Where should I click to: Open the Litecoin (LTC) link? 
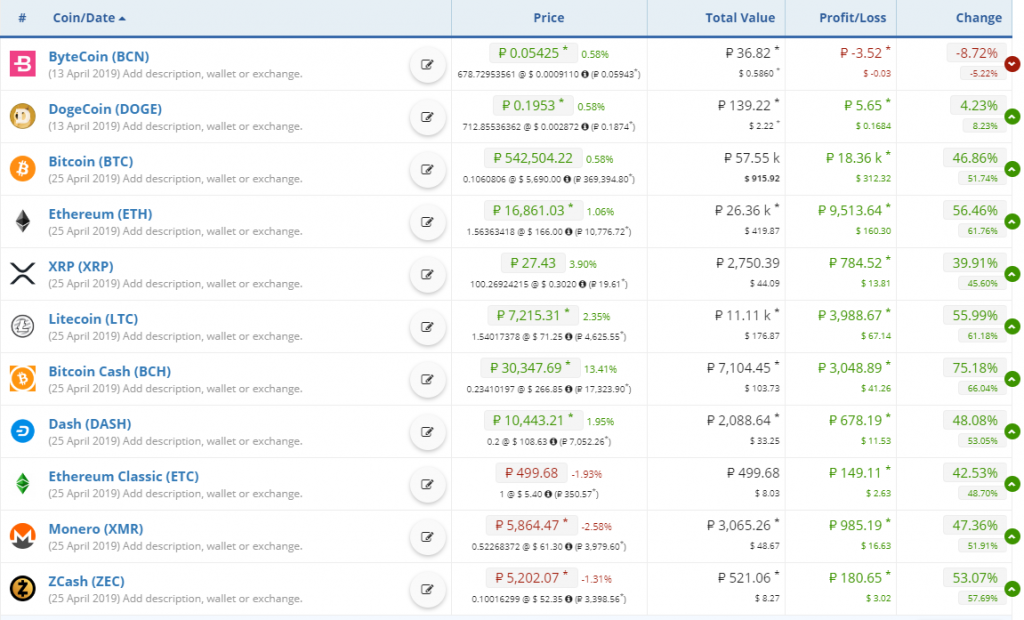pyautogui.click(x=93, y=319)
